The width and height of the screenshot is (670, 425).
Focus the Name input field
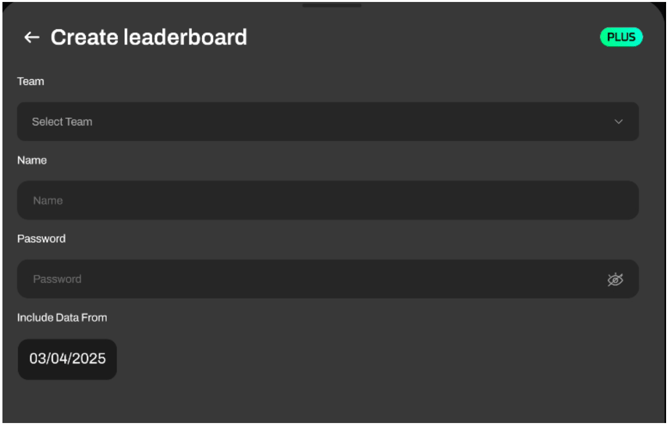327,201
